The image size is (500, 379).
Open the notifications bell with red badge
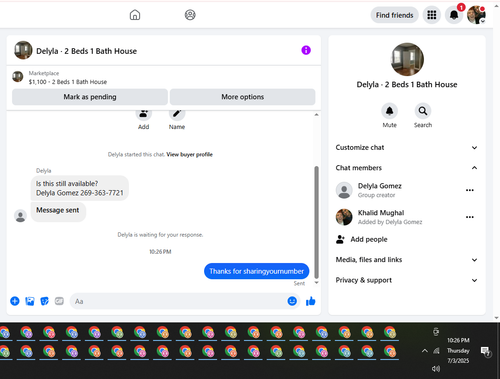(x=454, y=15)
